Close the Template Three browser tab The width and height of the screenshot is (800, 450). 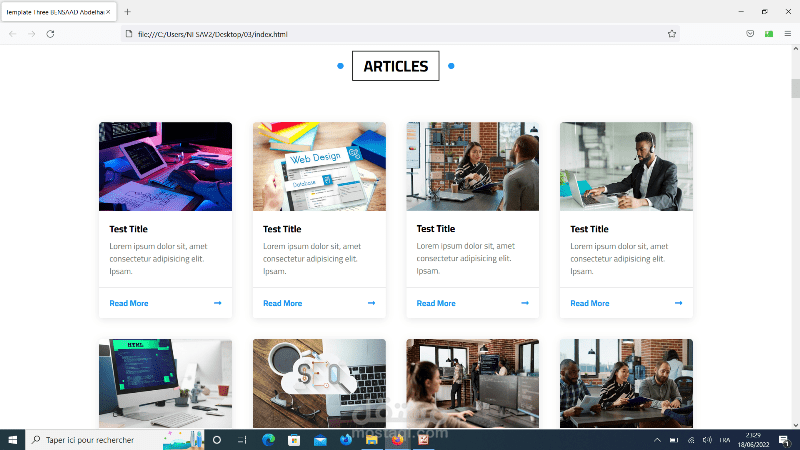[x=108, y=12]
